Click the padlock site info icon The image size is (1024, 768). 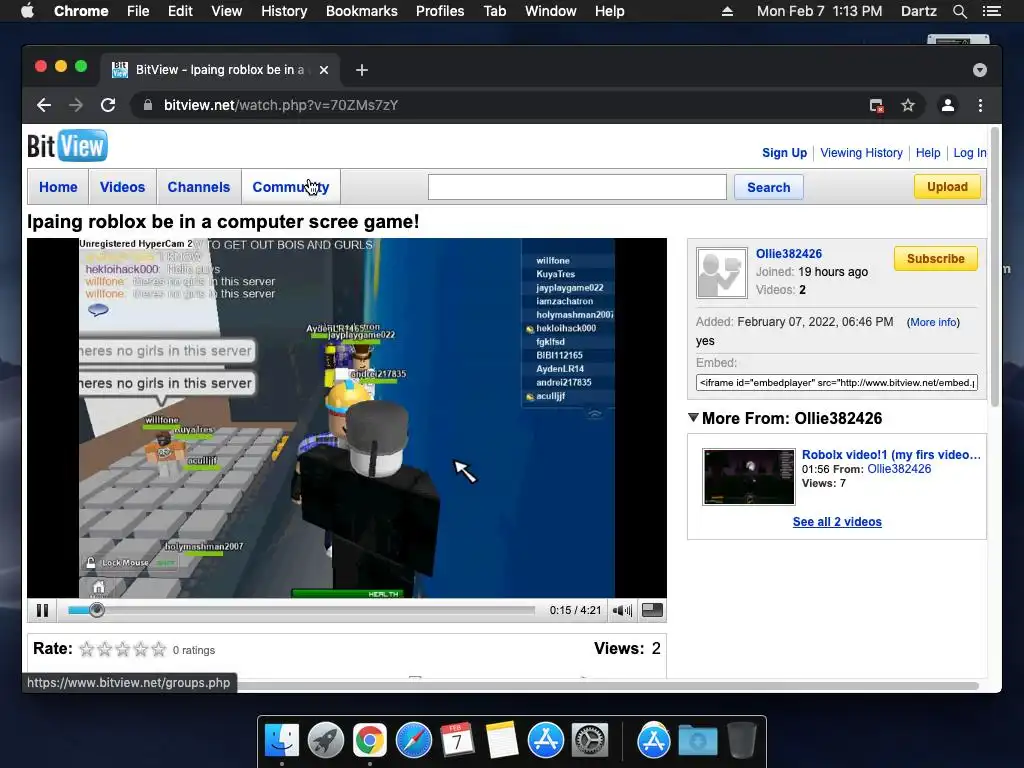(148, 105)
